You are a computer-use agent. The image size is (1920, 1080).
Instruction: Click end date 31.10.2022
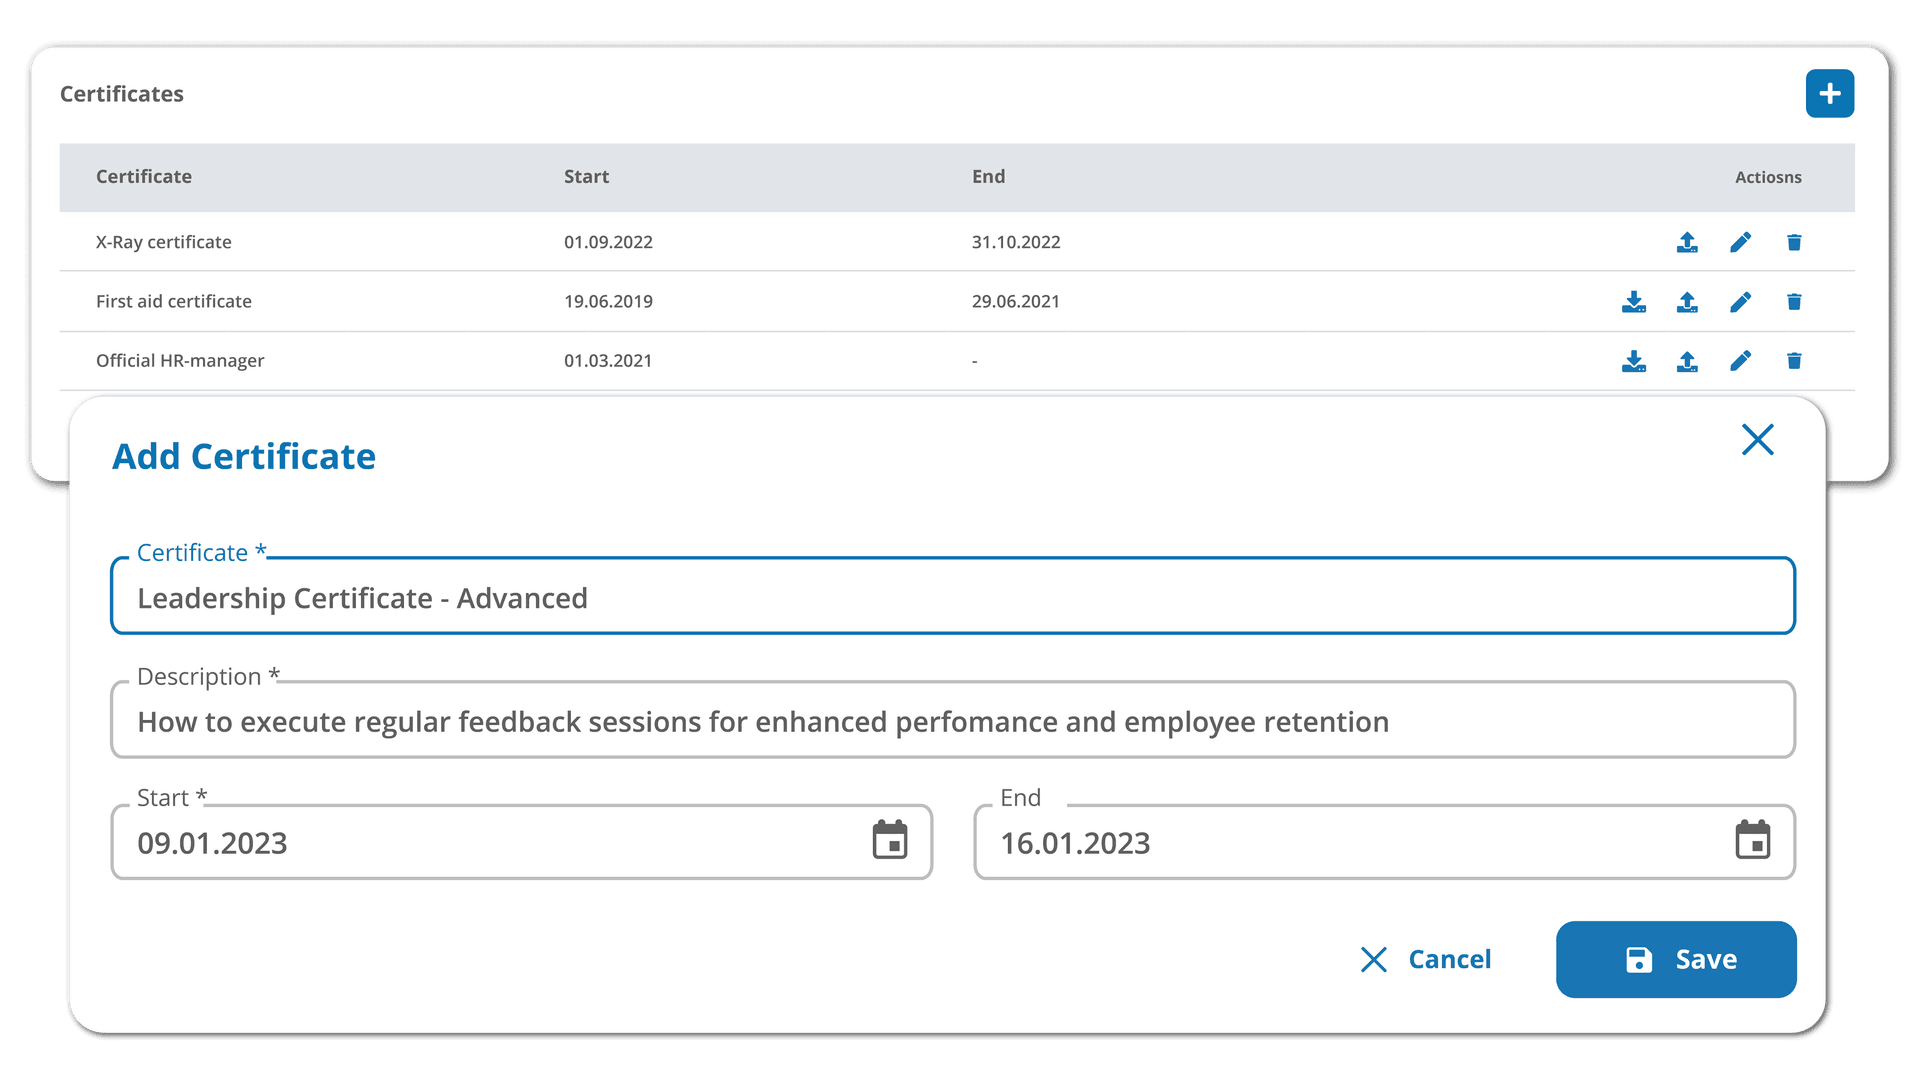pyautogui.click(x=1016, y=242)
